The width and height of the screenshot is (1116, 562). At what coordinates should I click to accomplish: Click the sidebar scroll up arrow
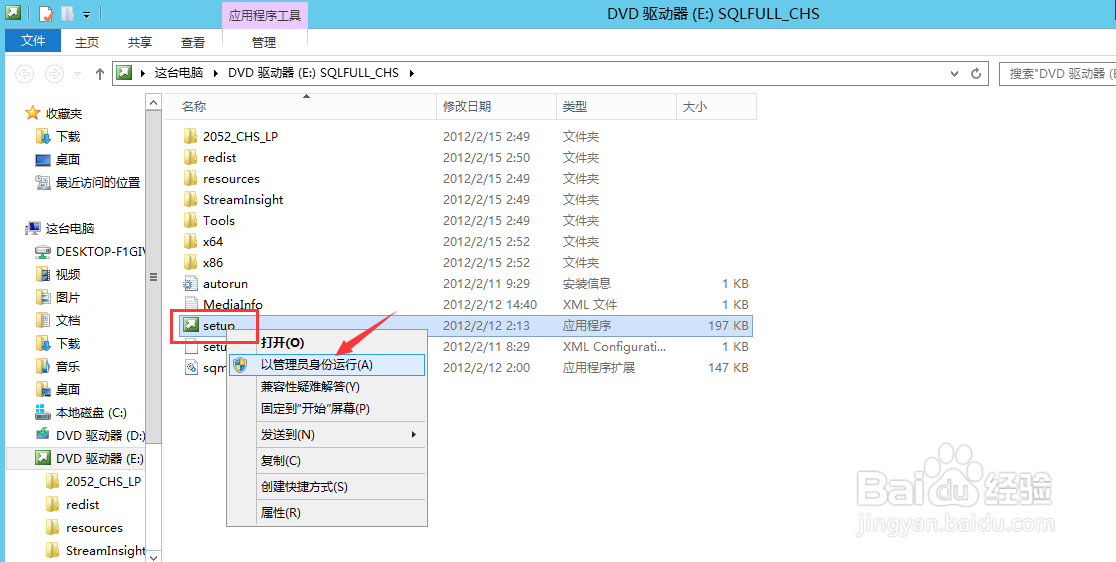153,102
